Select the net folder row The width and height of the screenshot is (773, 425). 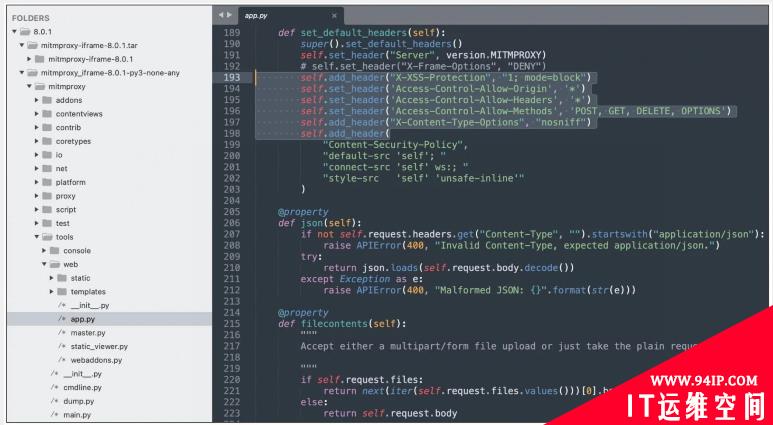tap(109, 168)
